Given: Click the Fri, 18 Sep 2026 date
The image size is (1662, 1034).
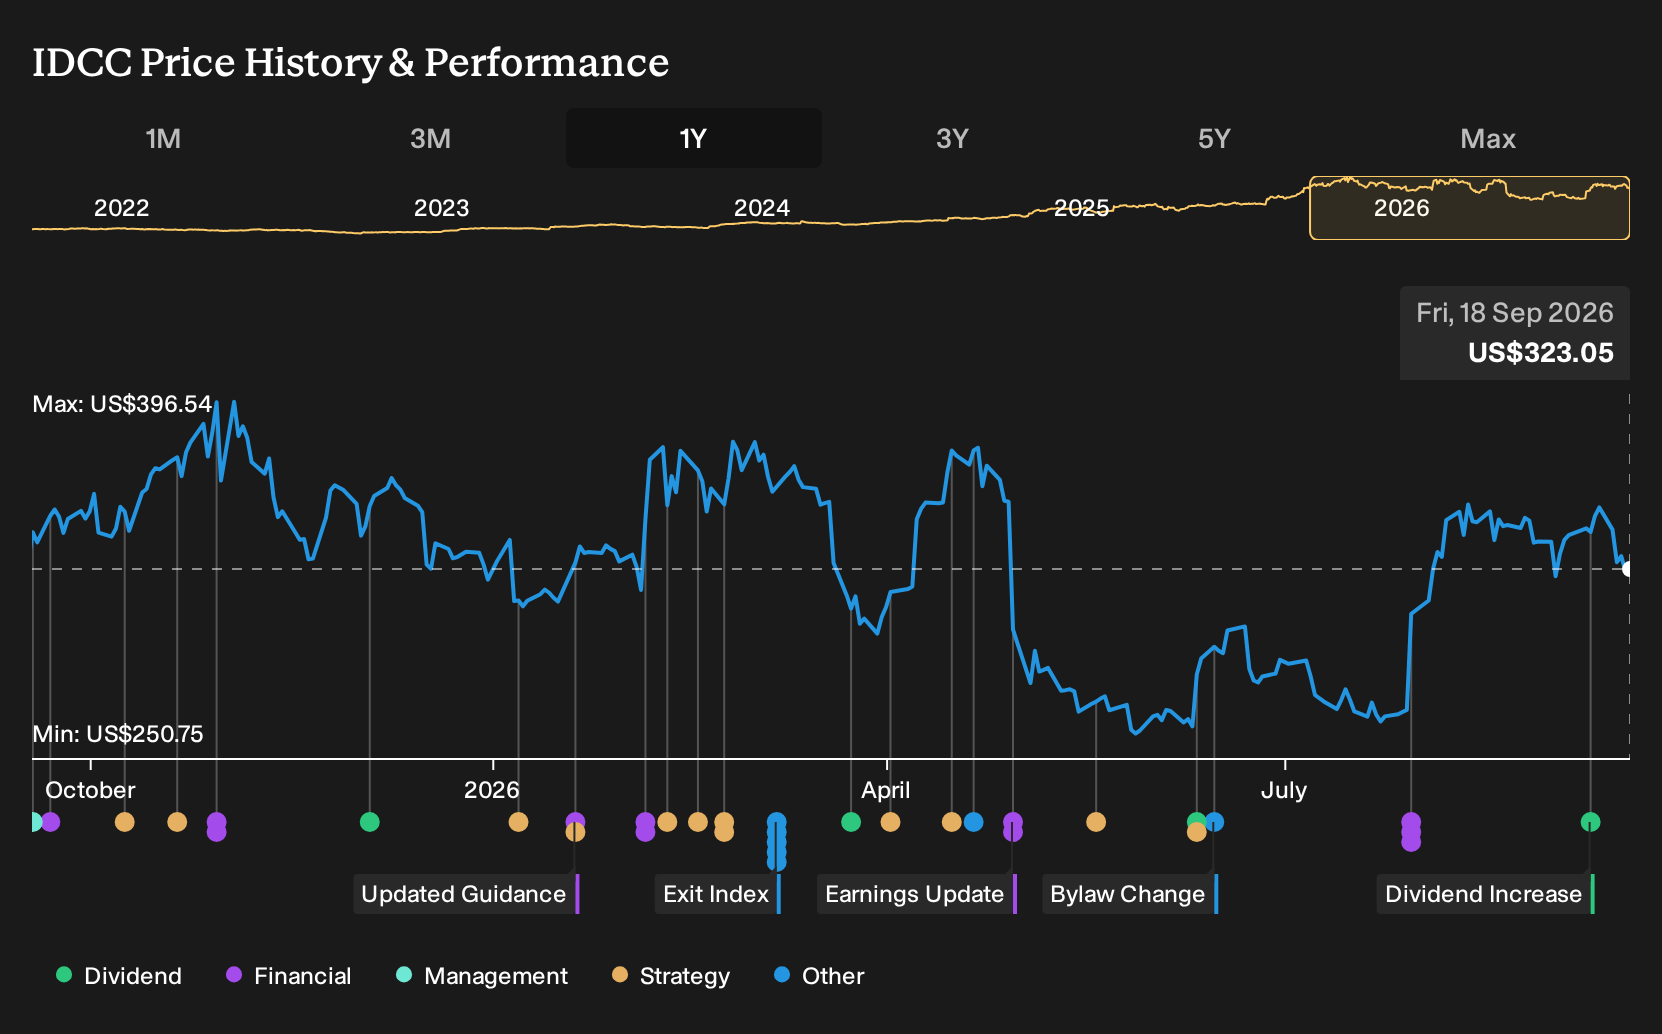Looking at the screenshot, I should [x=1514, y=313].
